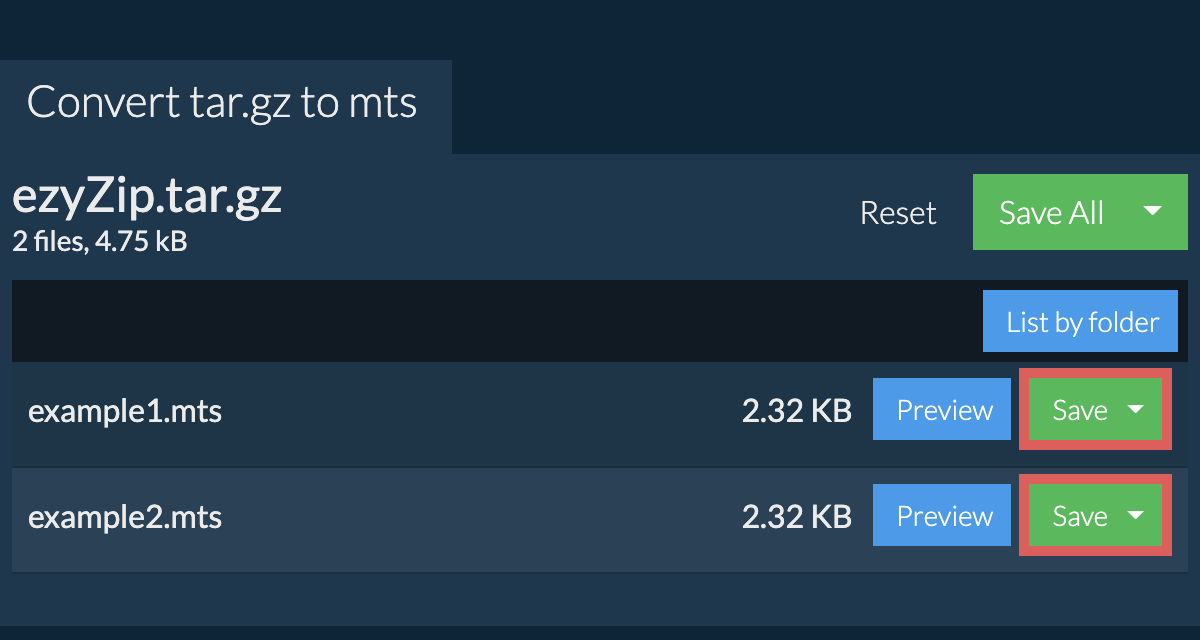
Task: Click the ezyZip.tar.gz archive title
Action: (147, 197)
